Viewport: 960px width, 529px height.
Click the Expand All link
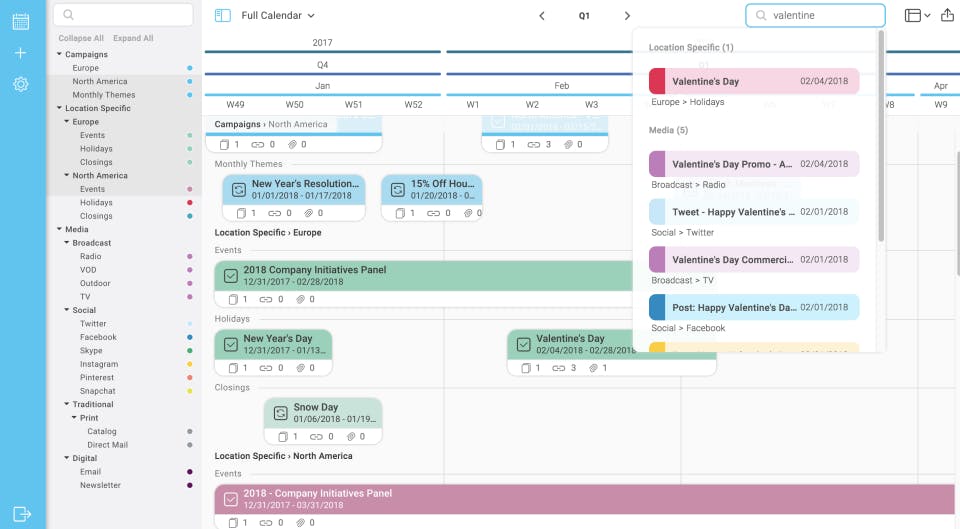(133, 38)
